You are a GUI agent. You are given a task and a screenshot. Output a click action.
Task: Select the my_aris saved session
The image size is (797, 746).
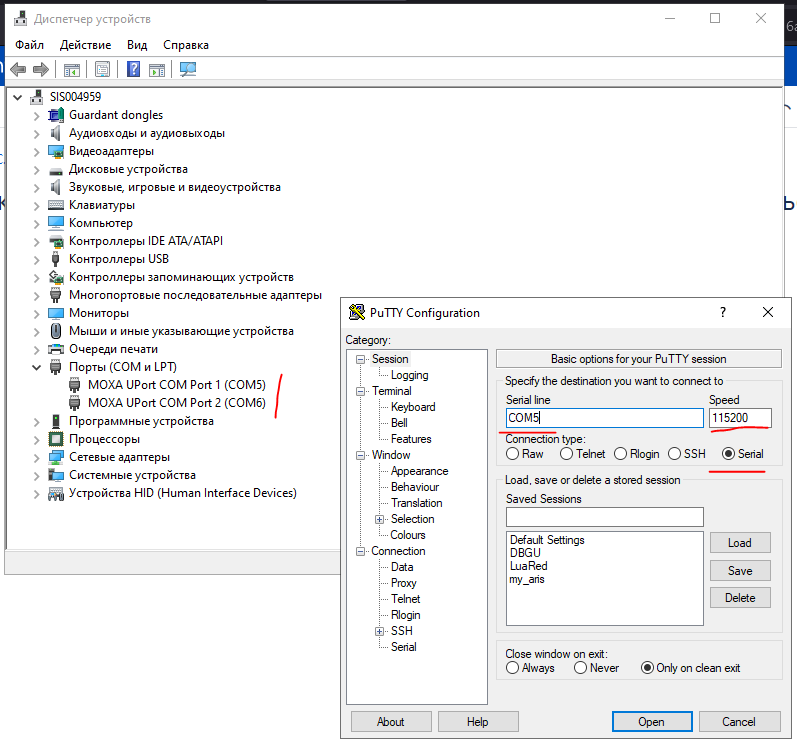click(x=527, y=579)
